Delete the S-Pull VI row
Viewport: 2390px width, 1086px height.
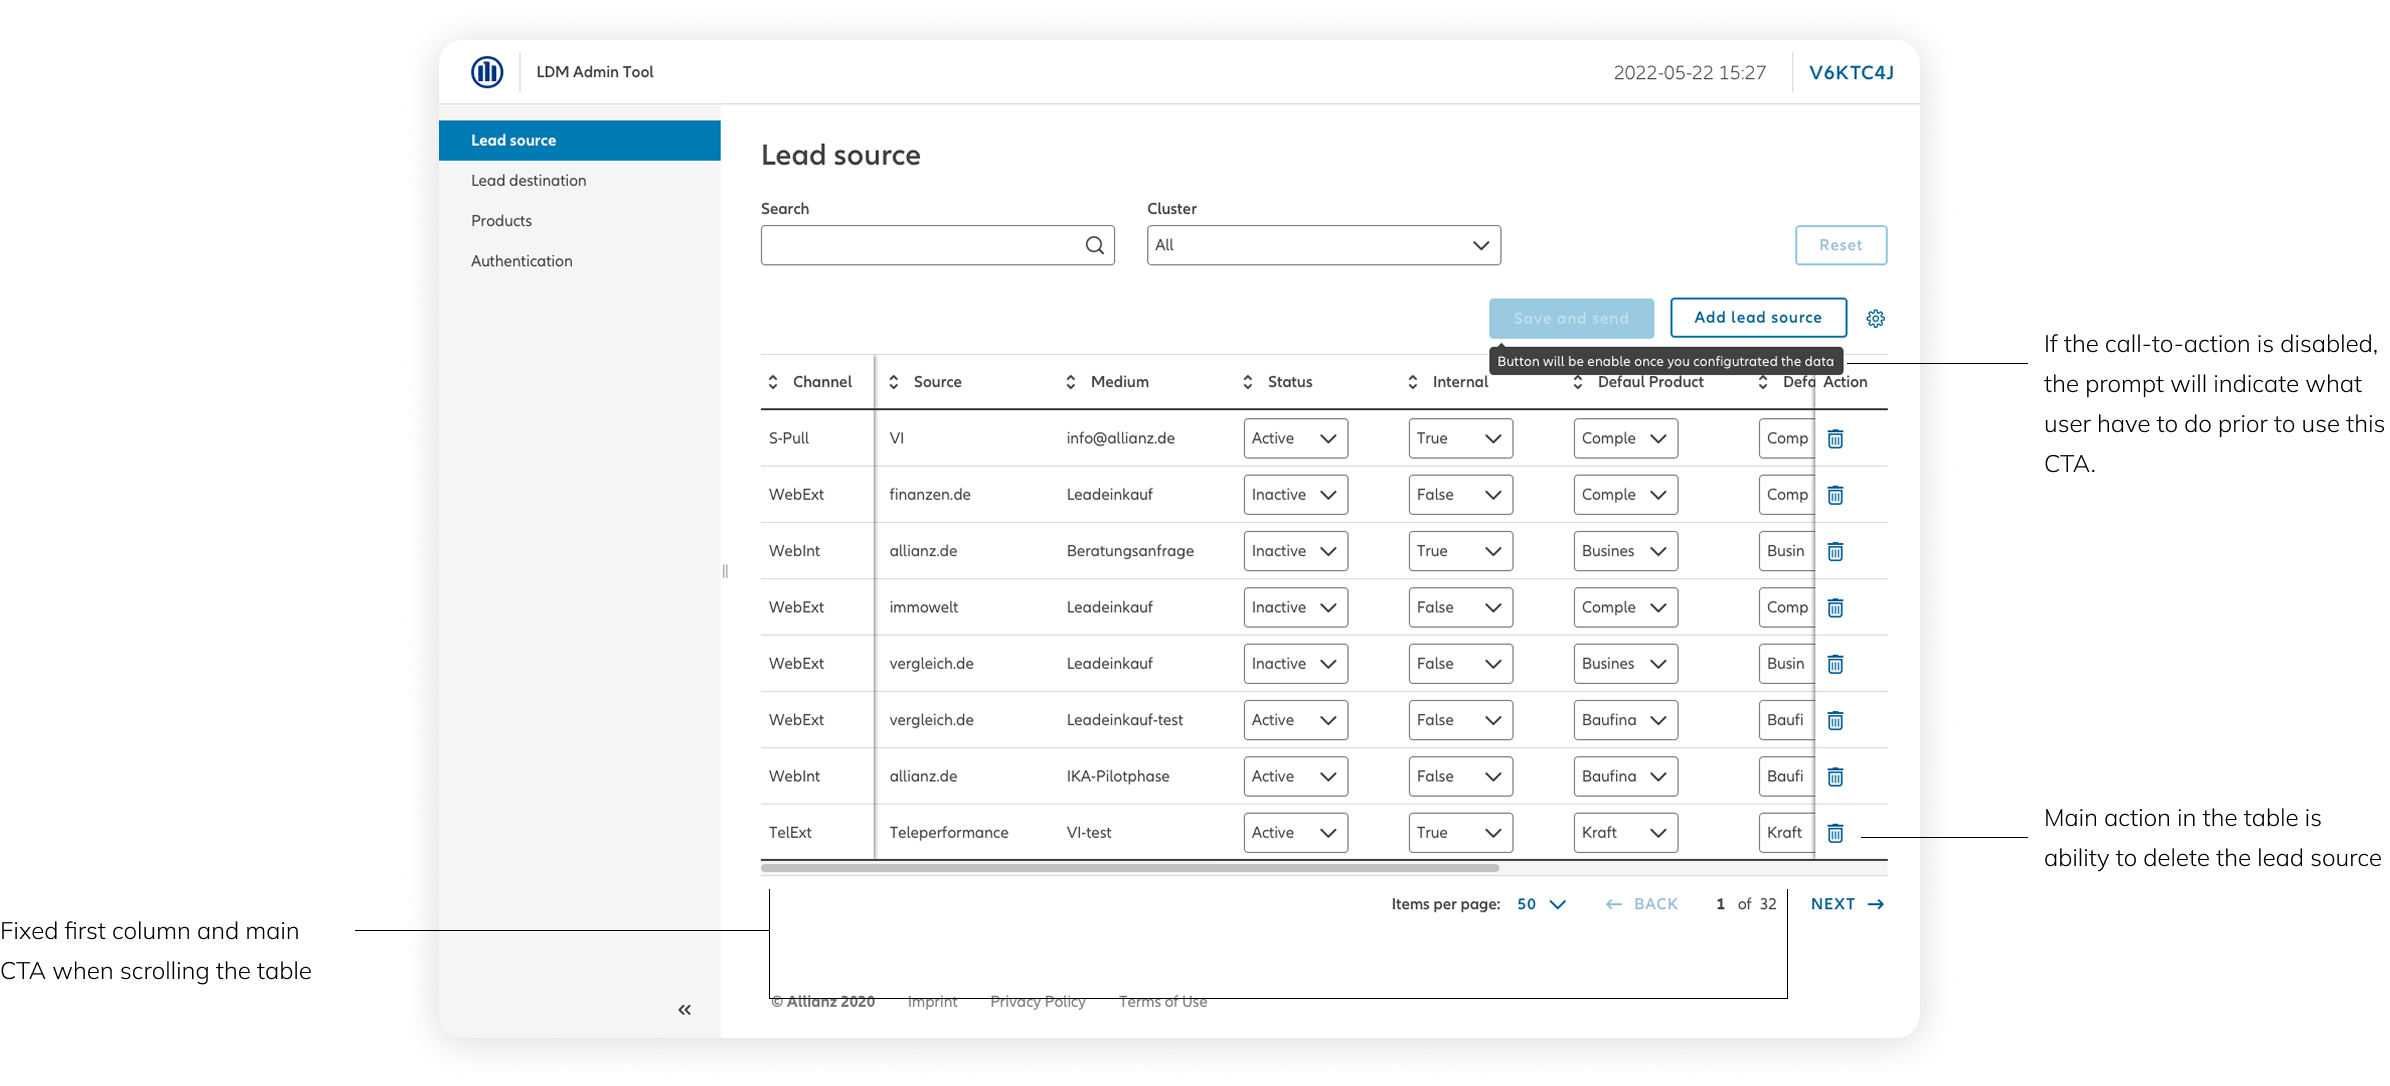click(1835, 439)
